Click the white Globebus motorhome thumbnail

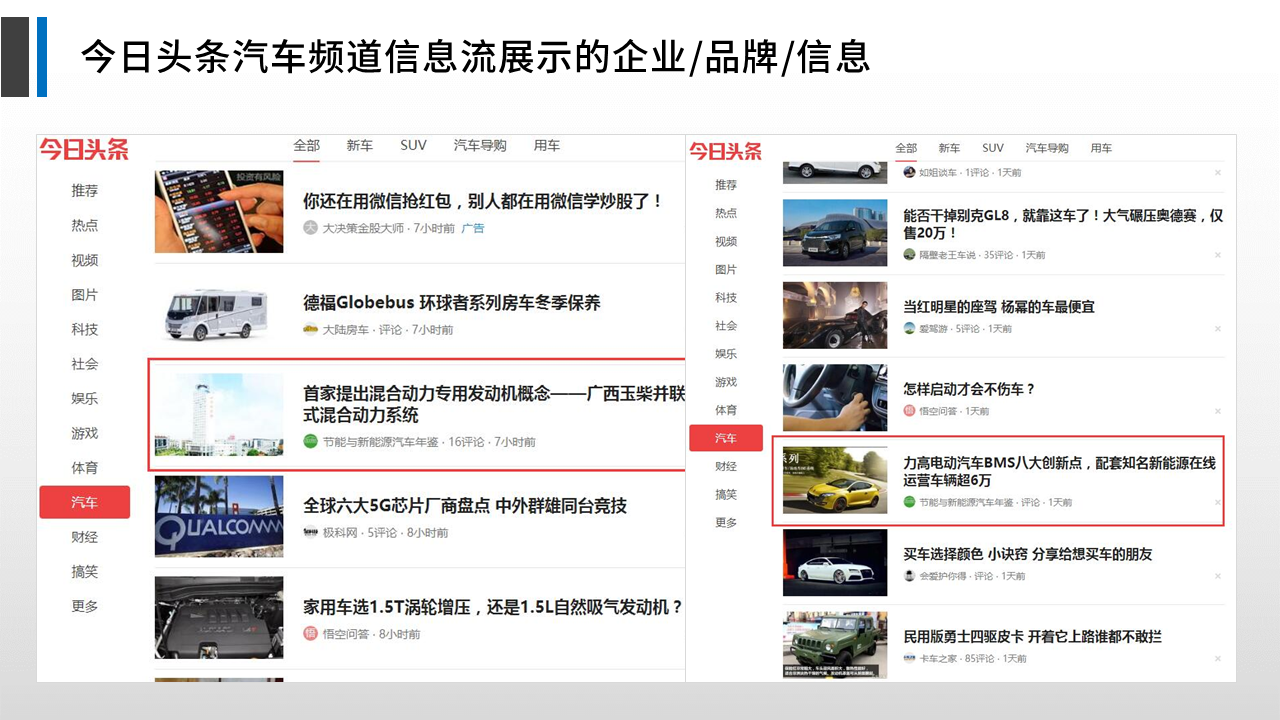point(219,313)
